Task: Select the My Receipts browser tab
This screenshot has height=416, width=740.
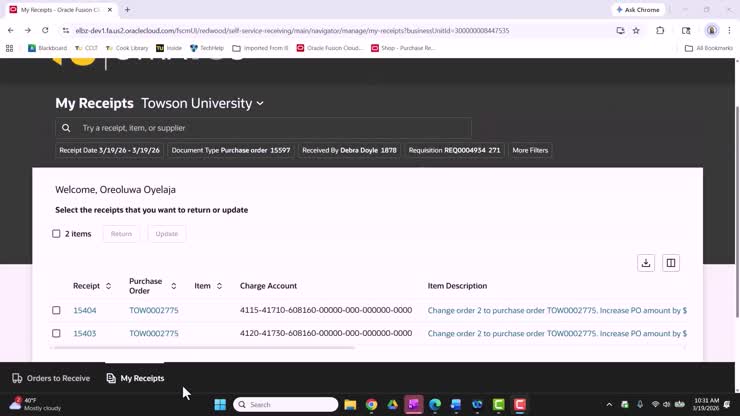Action: (60, 9)
